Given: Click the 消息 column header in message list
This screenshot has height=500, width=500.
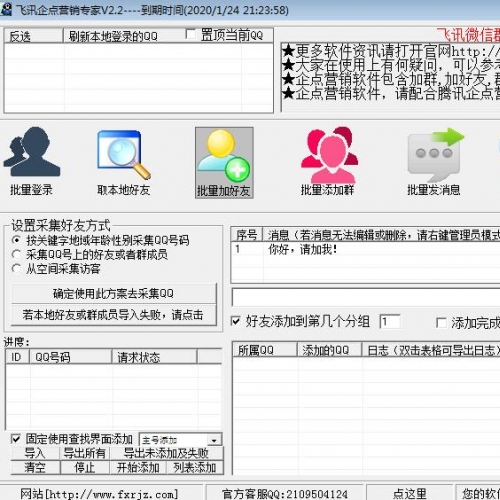Looking at the screenshot, I should coord(382,235).
